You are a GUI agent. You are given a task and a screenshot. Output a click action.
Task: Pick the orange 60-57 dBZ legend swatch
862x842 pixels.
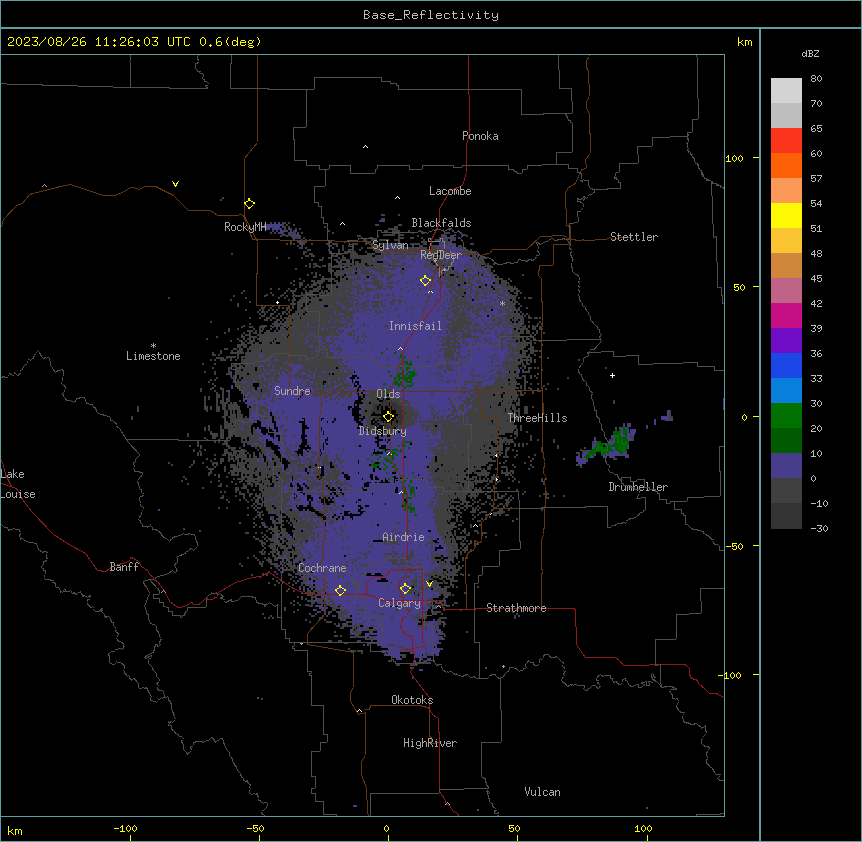(x=786, y=165)
